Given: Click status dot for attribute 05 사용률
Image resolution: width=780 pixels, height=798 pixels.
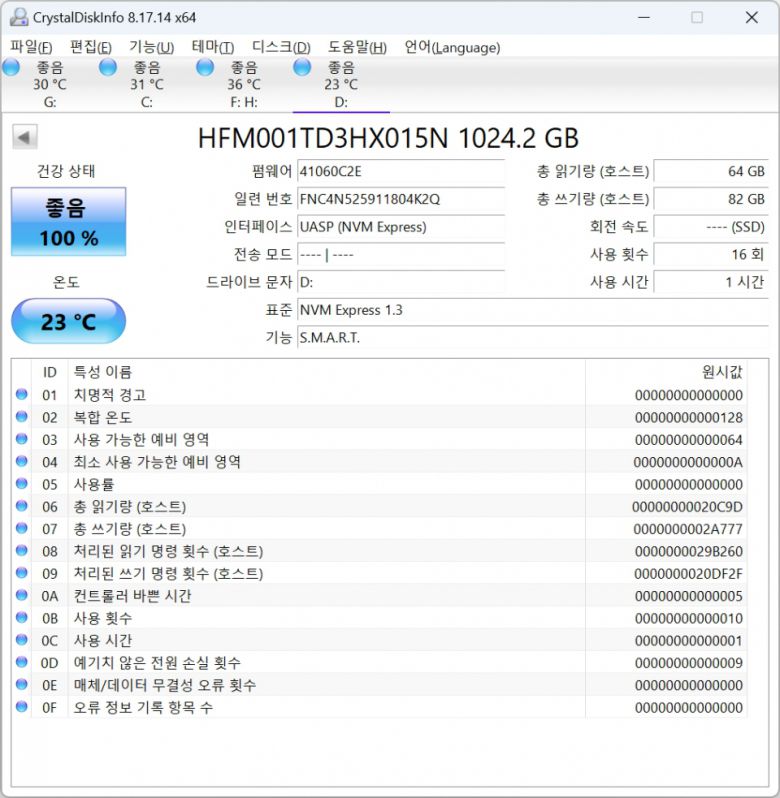Looking at the screenshot, I should [x=21, y=484].
